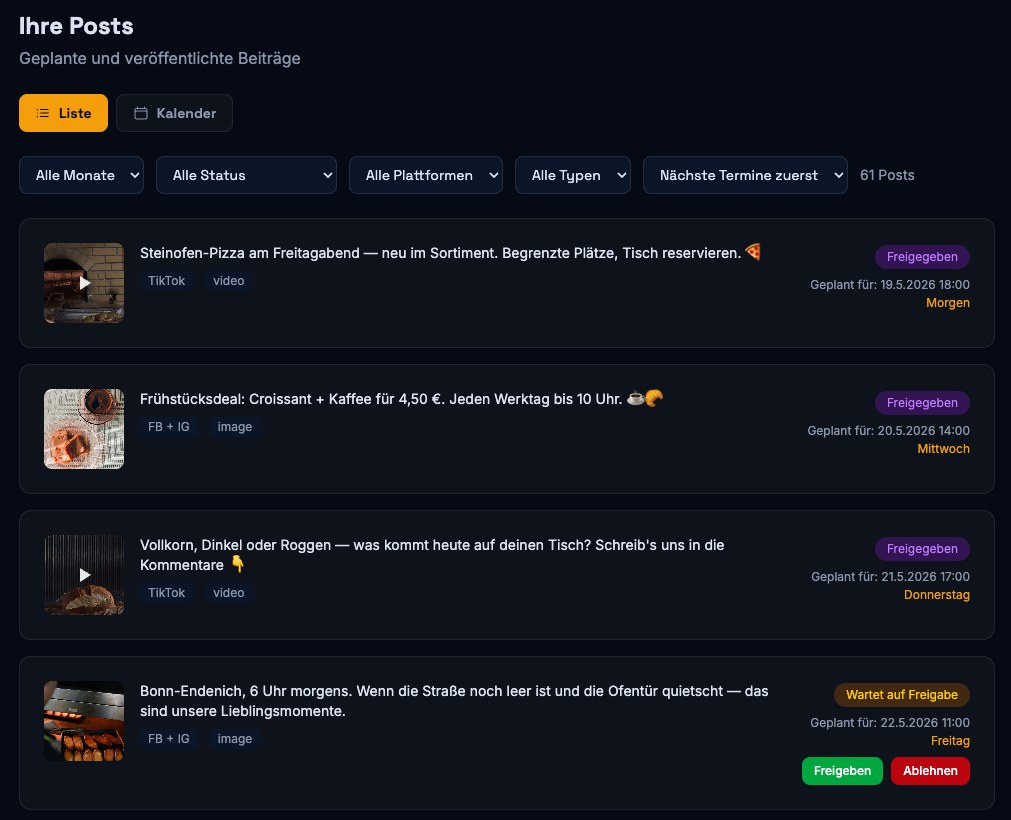1011x820 pixels.
Task: Click Geplant für: 21.5.2026 17:00 date
Action: [890, 576]
